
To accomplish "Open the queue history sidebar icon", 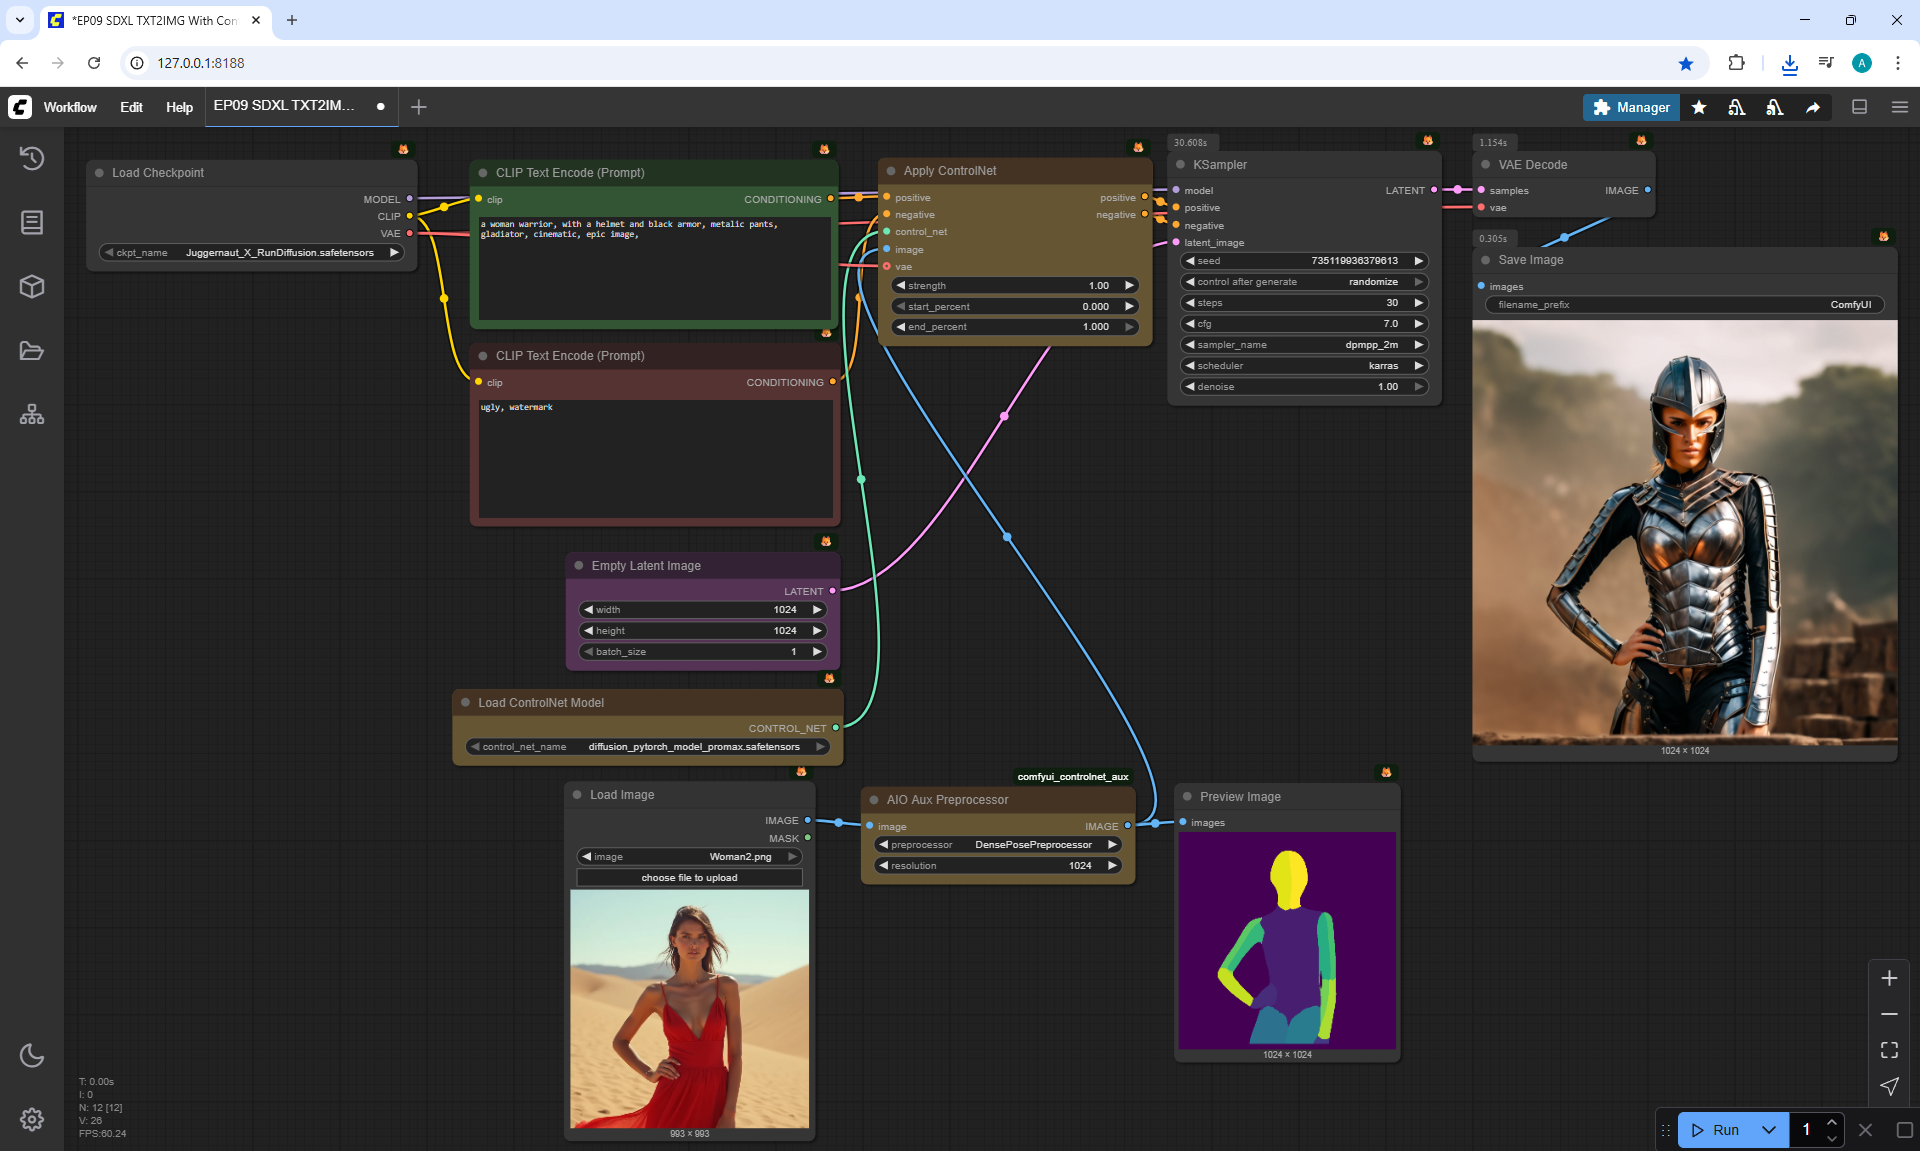I will click(x=32, y=158).
